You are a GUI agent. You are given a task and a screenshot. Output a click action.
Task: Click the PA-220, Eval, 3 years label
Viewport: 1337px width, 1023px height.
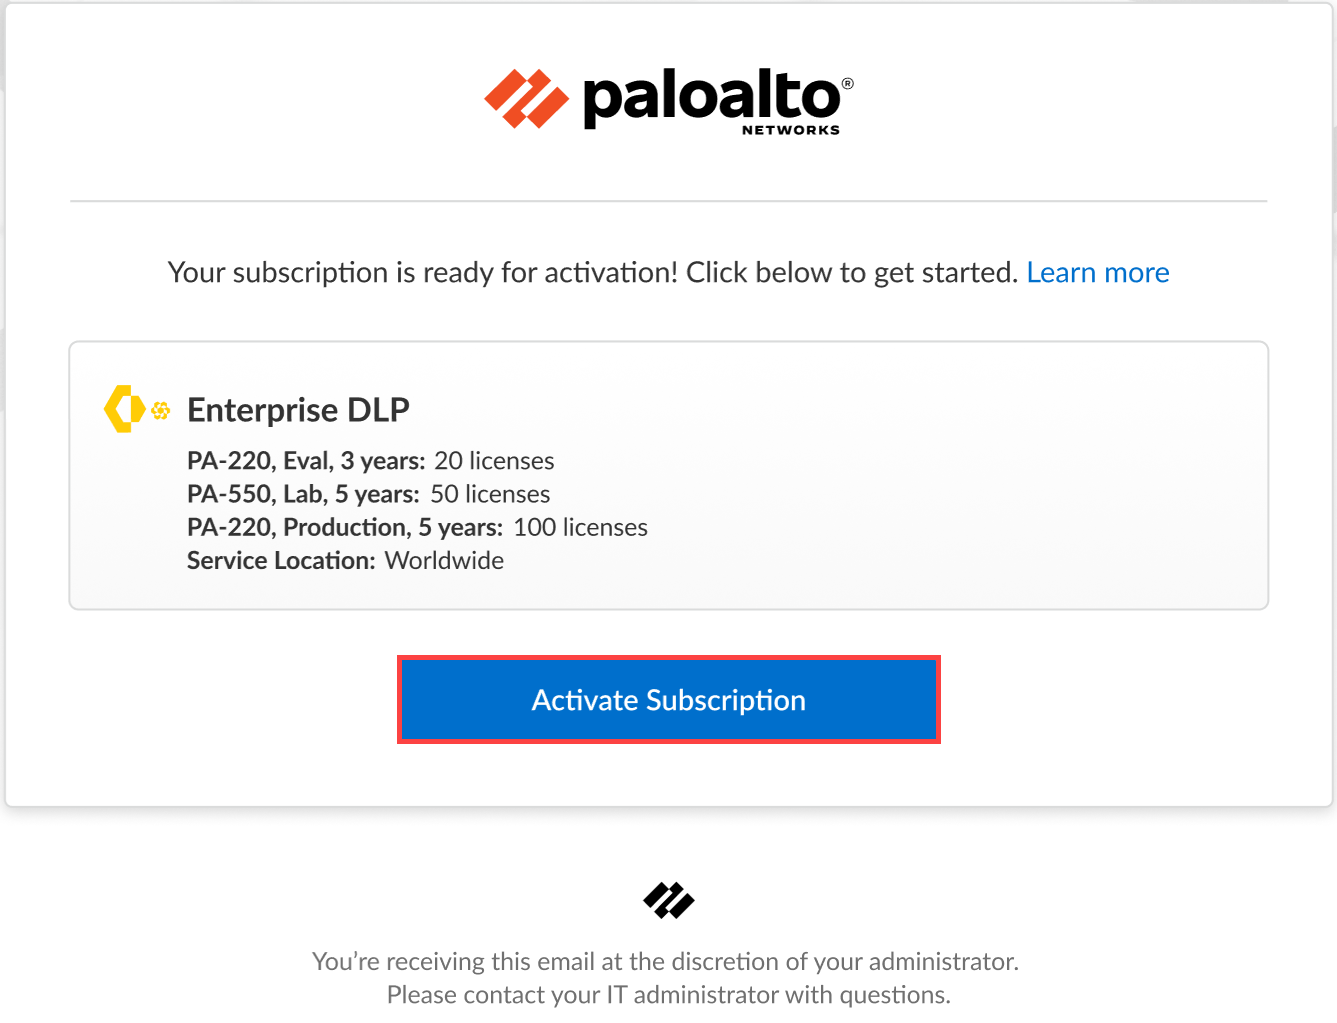point(306,461)
